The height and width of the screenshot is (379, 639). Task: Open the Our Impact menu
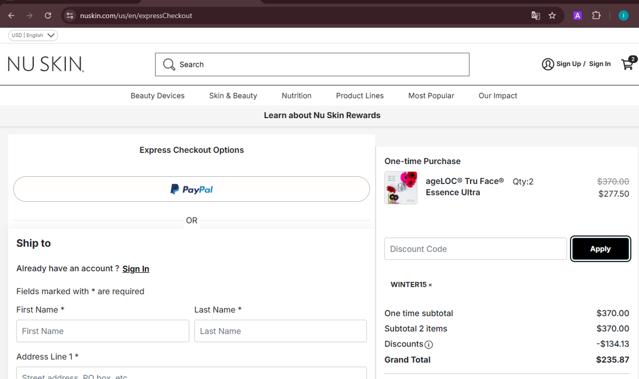click(x=498, y=95)
